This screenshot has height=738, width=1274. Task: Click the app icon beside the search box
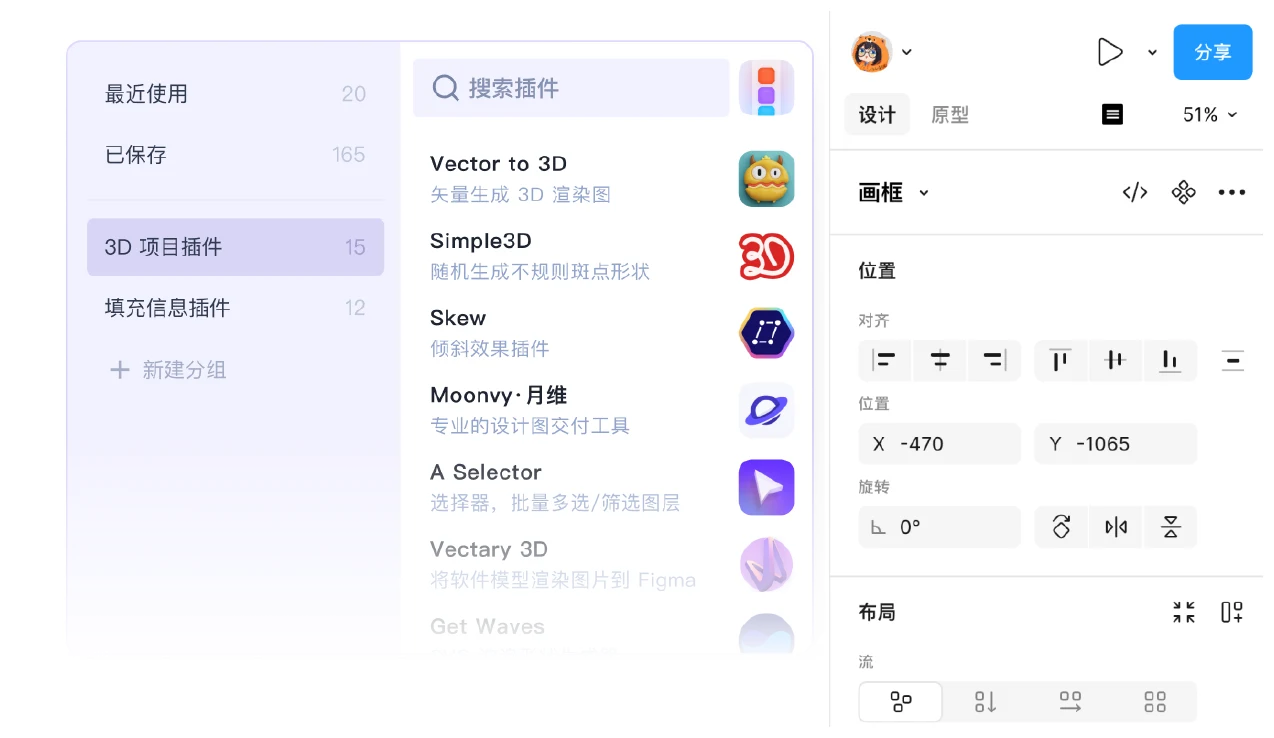[766, 88]
